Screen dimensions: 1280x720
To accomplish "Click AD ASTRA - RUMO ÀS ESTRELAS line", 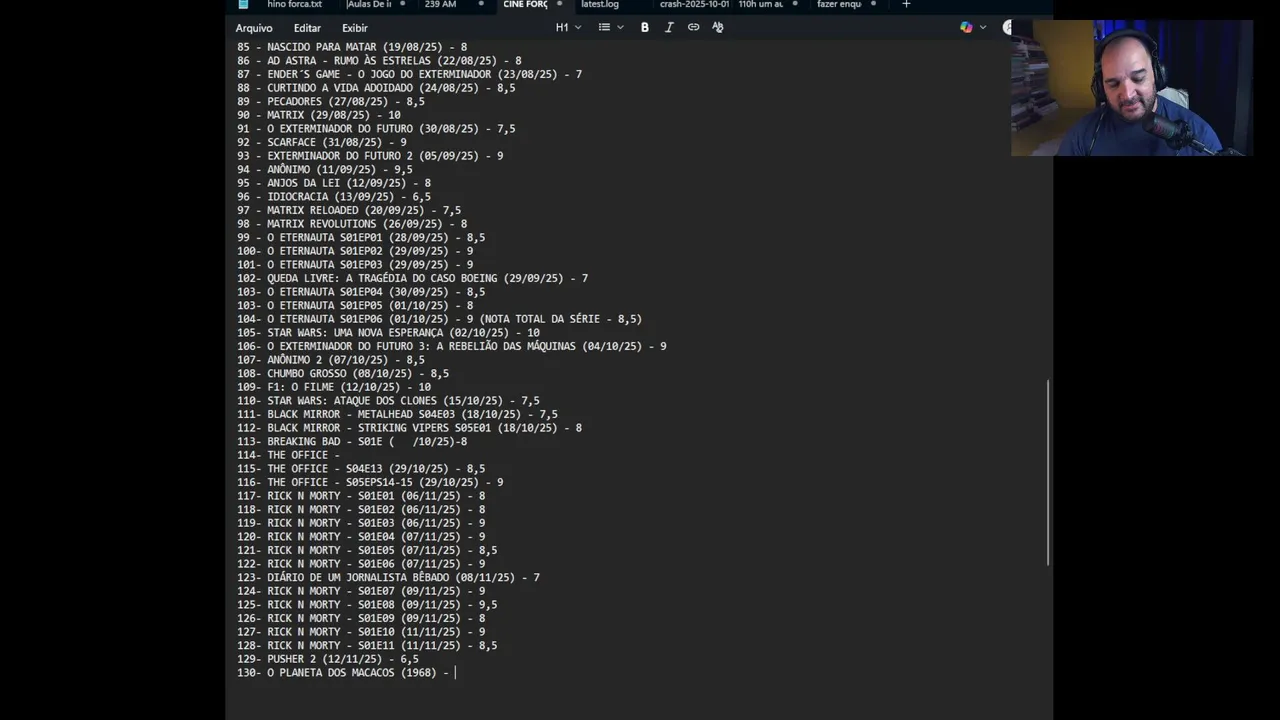I will tap(379, 61).
